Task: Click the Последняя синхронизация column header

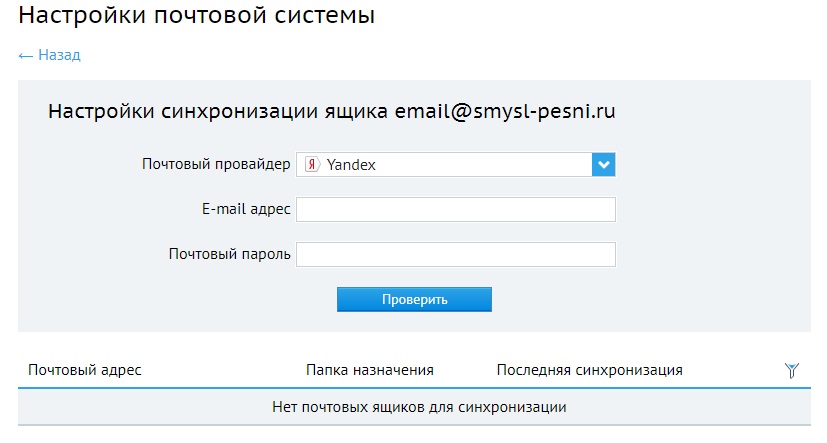Action: tap(590, 370)
